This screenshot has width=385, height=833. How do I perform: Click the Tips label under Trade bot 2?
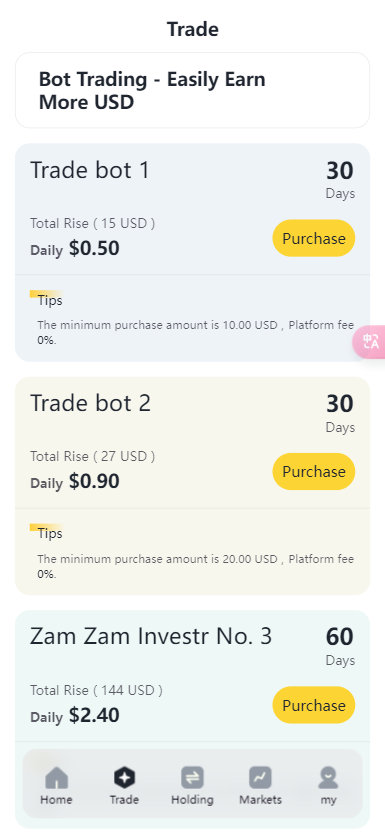(x=50, y=534)
